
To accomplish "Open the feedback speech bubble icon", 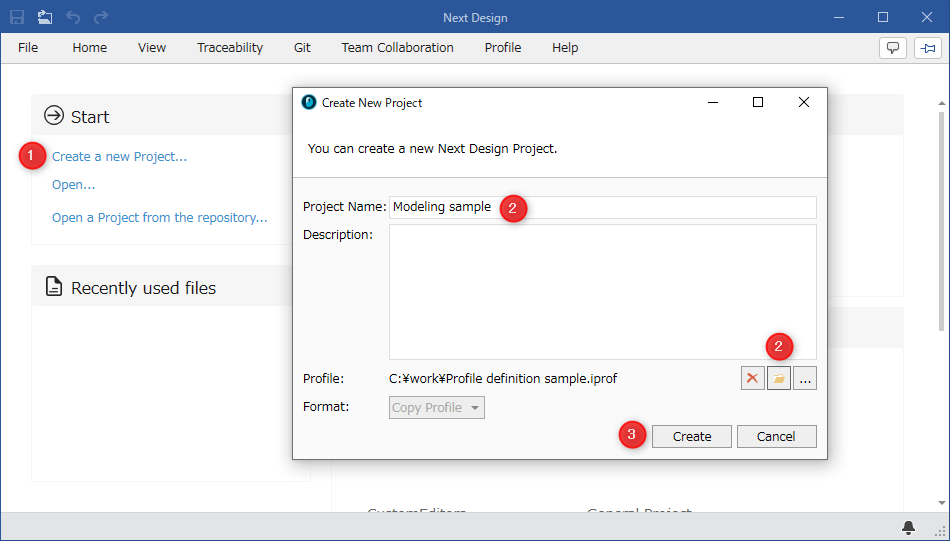I will tap(892, 48).
